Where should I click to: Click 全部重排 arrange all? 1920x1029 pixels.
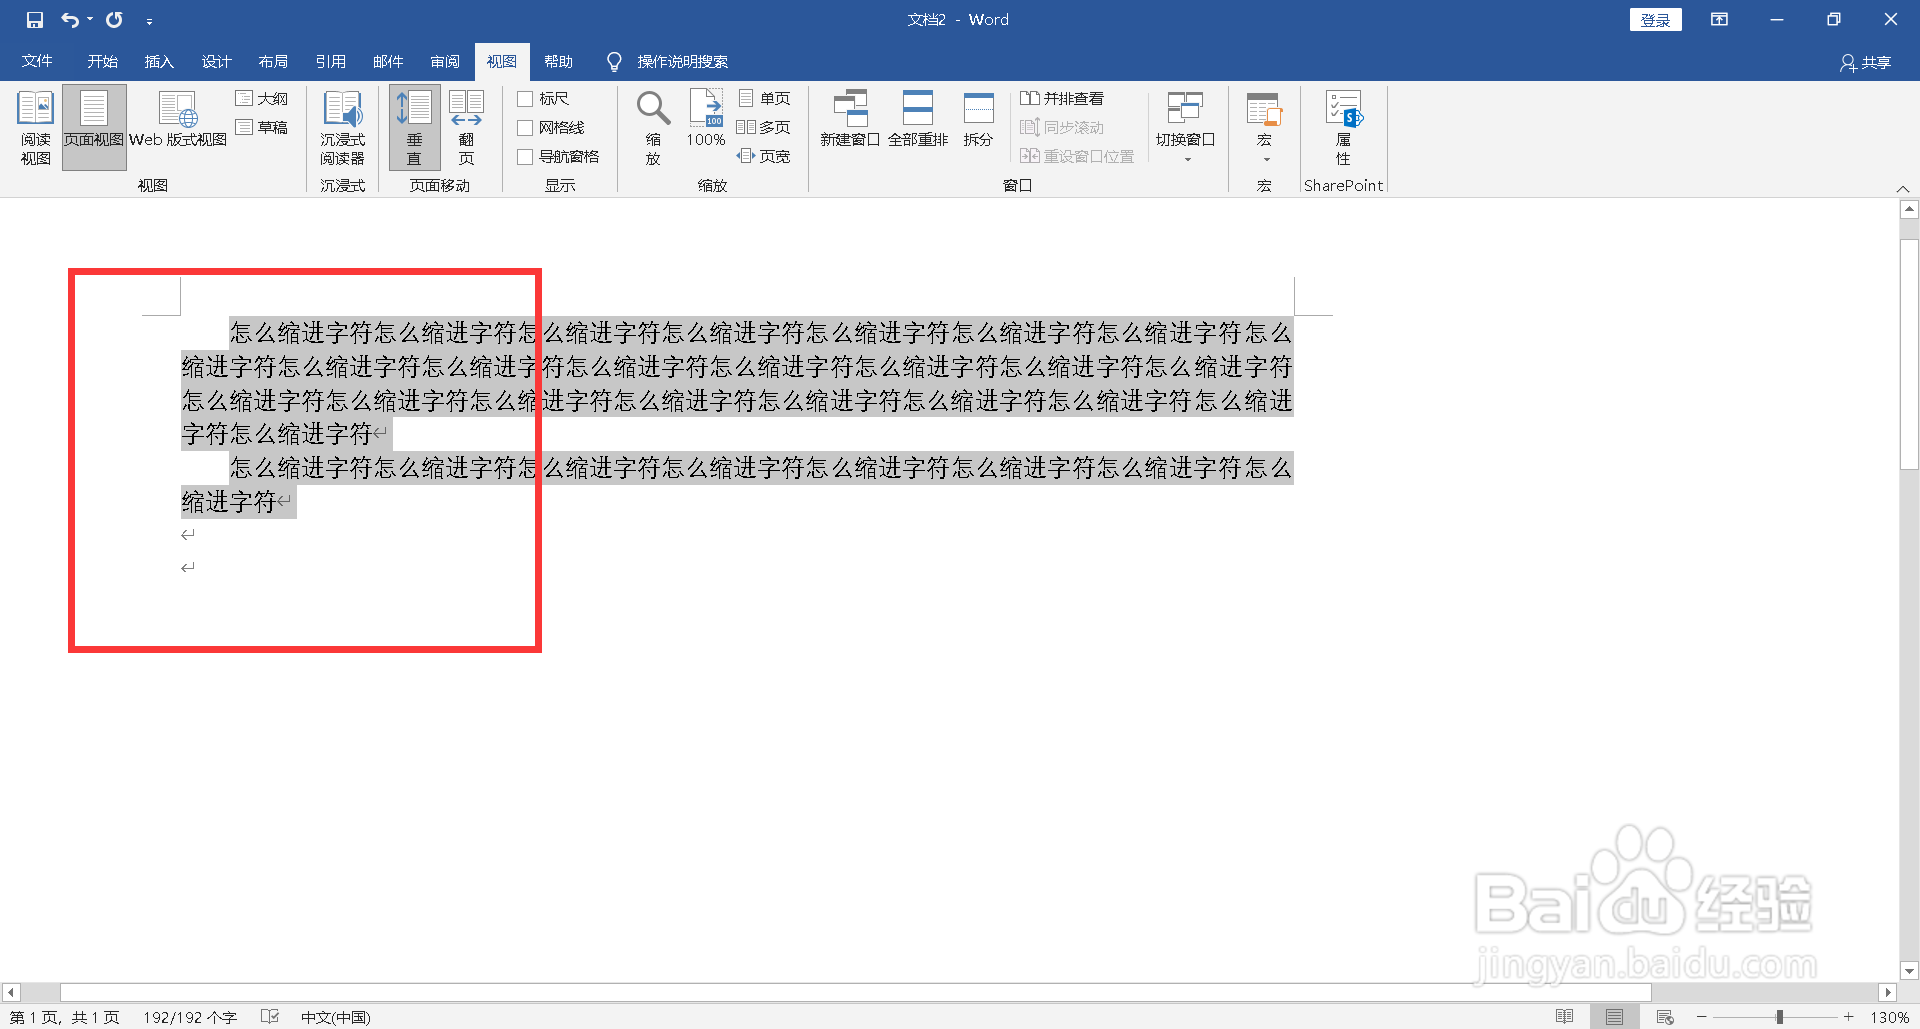(x=918, y=120)
